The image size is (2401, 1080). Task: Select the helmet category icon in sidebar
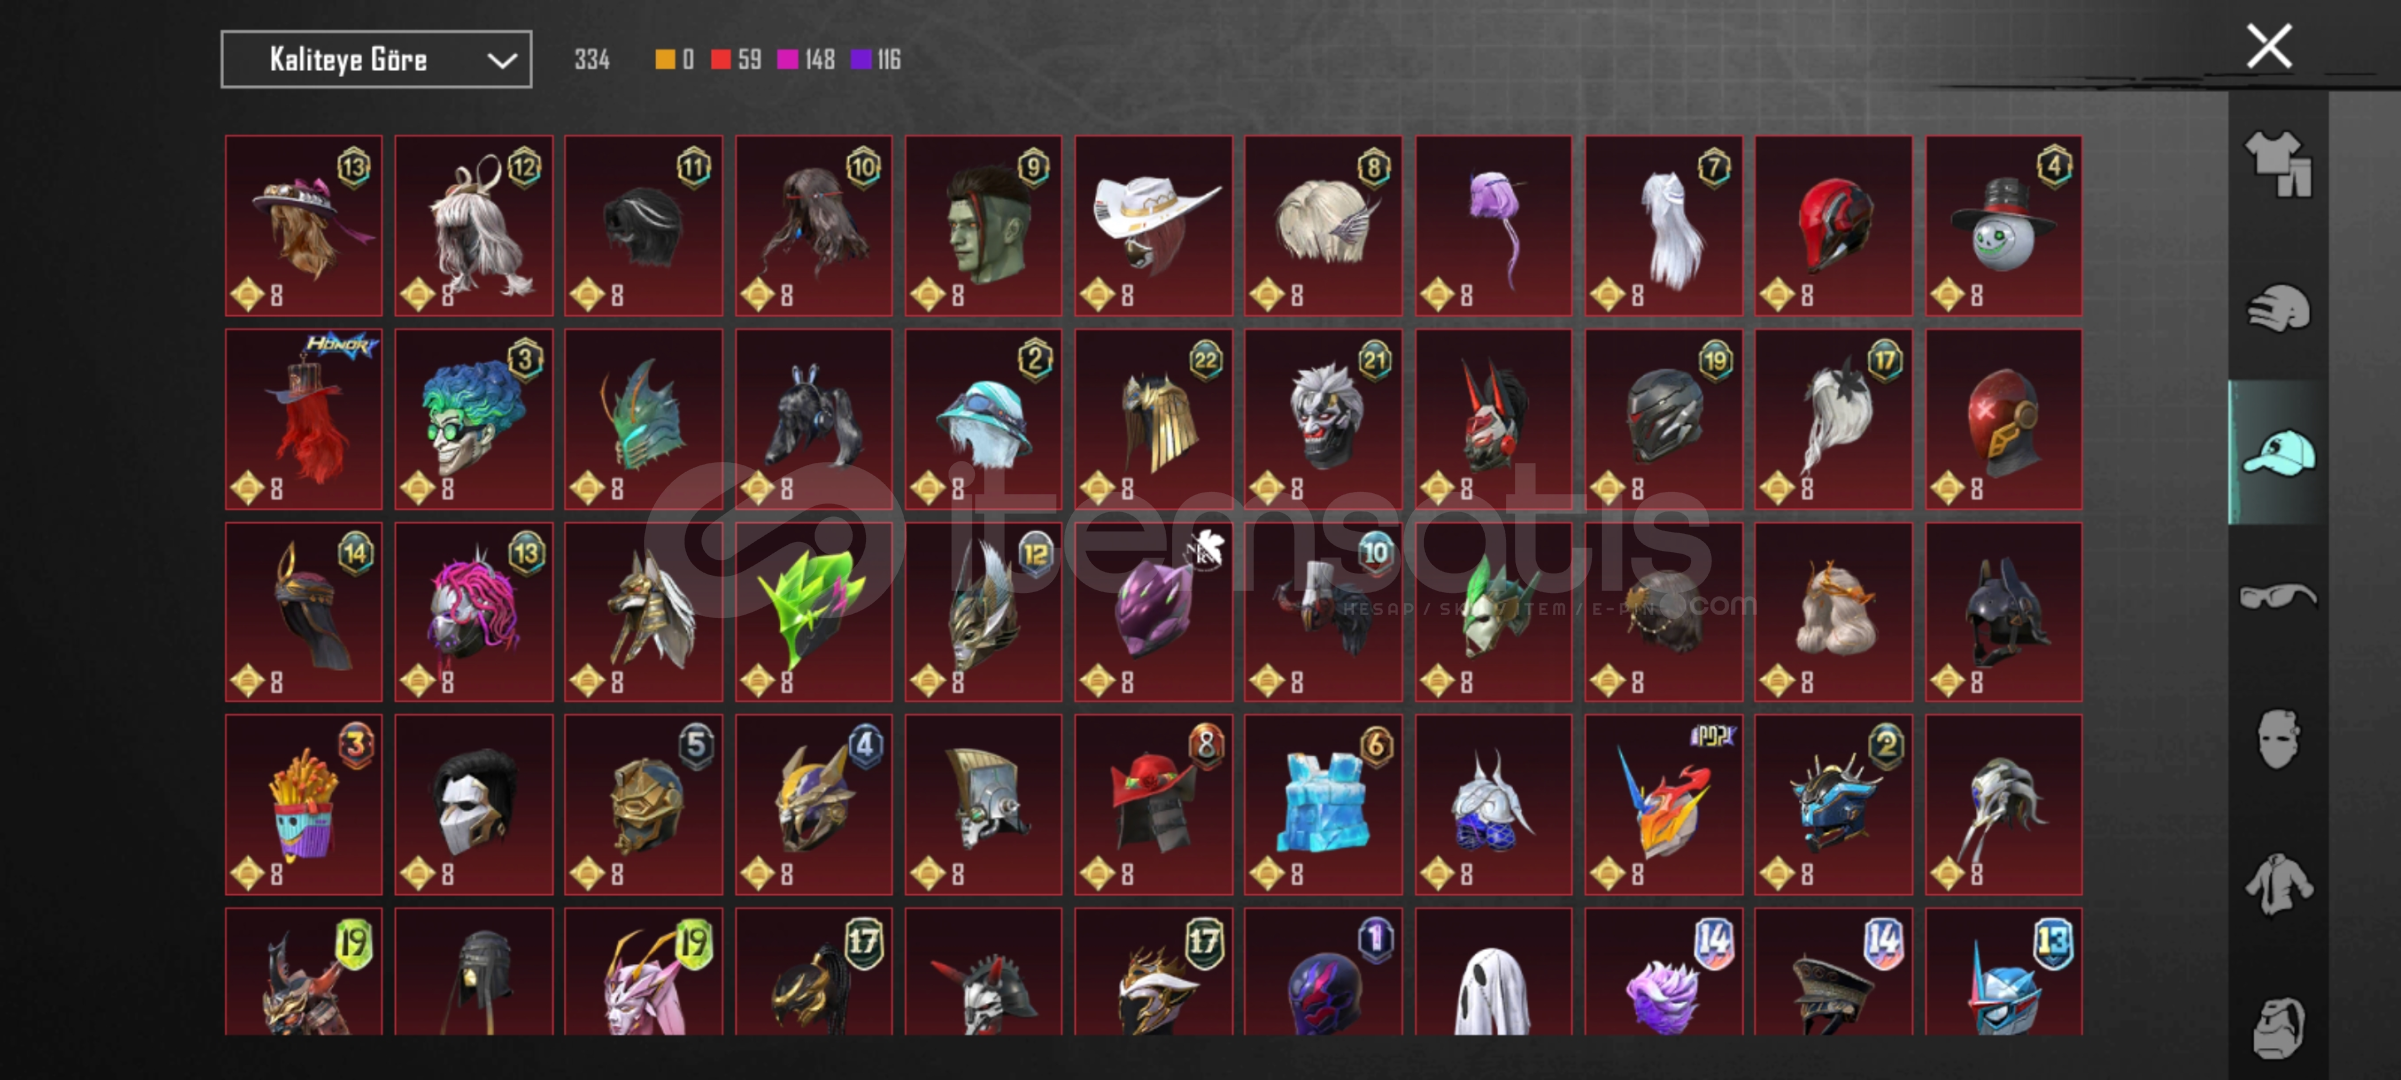click(x=2278, y=308)
